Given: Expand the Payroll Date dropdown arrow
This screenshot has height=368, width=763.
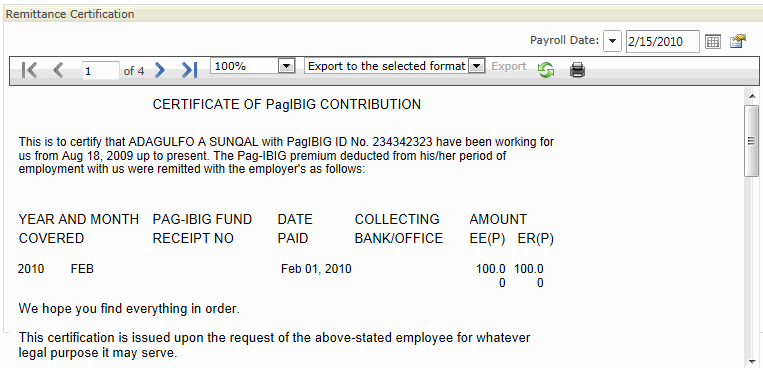Looking at the screenshot, I should (x=612, y=41).
